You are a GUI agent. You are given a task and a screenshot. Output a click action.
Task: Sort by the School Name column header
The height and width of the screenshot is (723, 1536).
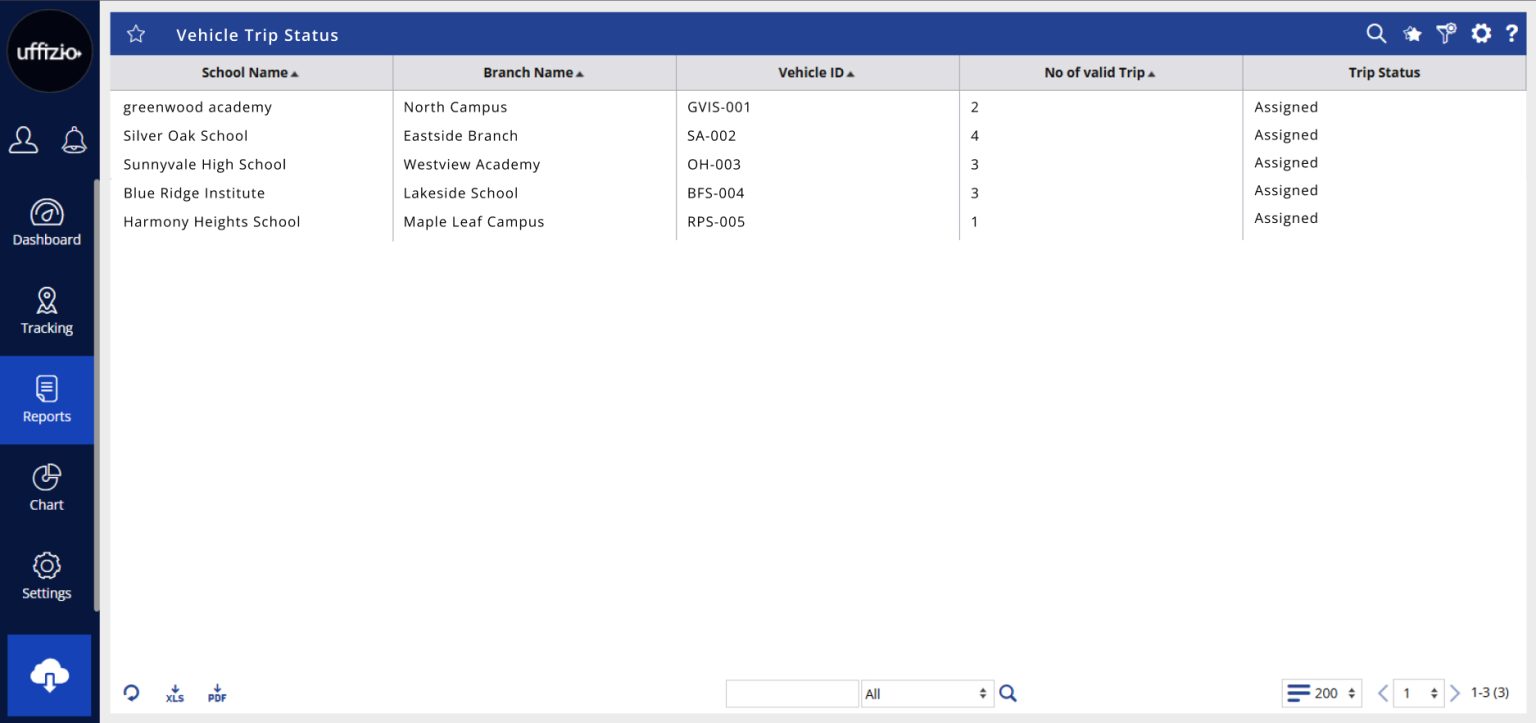pyautogui.click(x=250, y=73)
